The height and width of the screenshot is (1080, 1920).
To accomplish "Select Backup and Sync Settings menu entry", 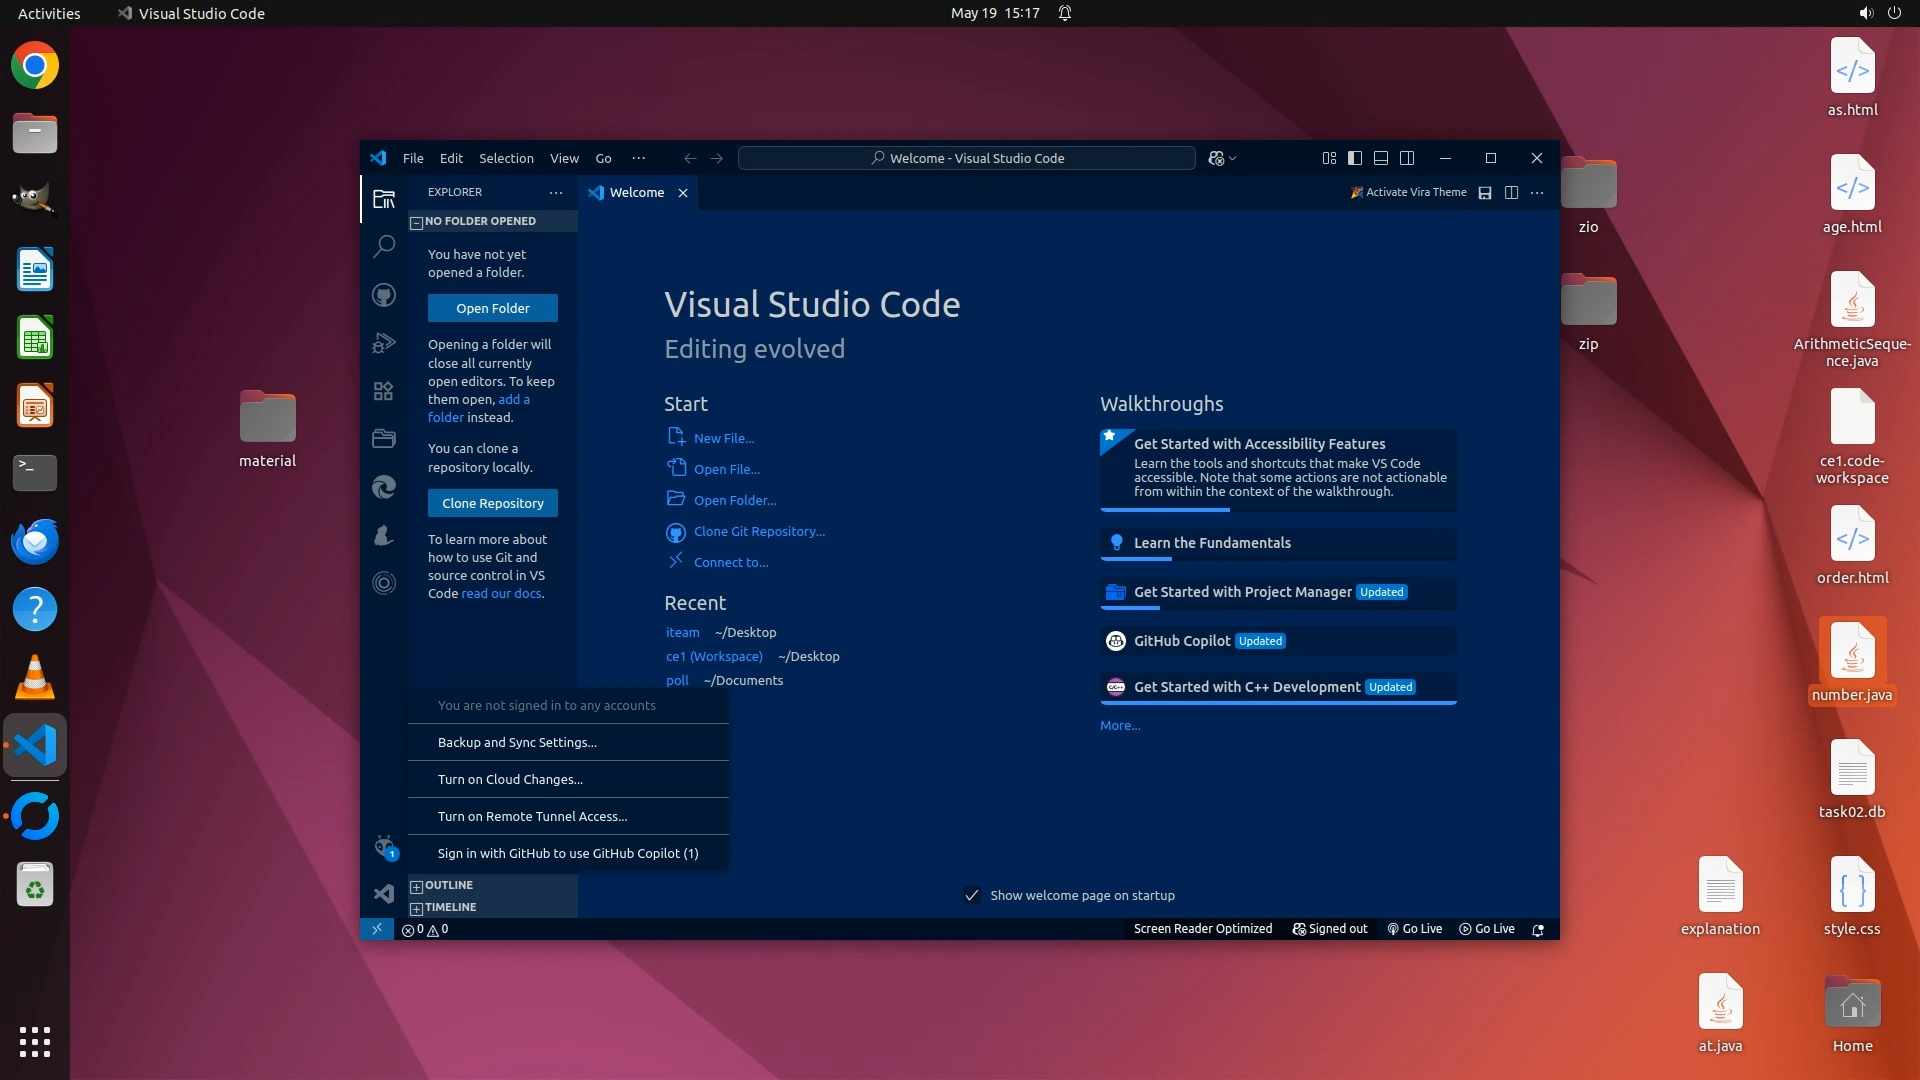I will [517, 742].
